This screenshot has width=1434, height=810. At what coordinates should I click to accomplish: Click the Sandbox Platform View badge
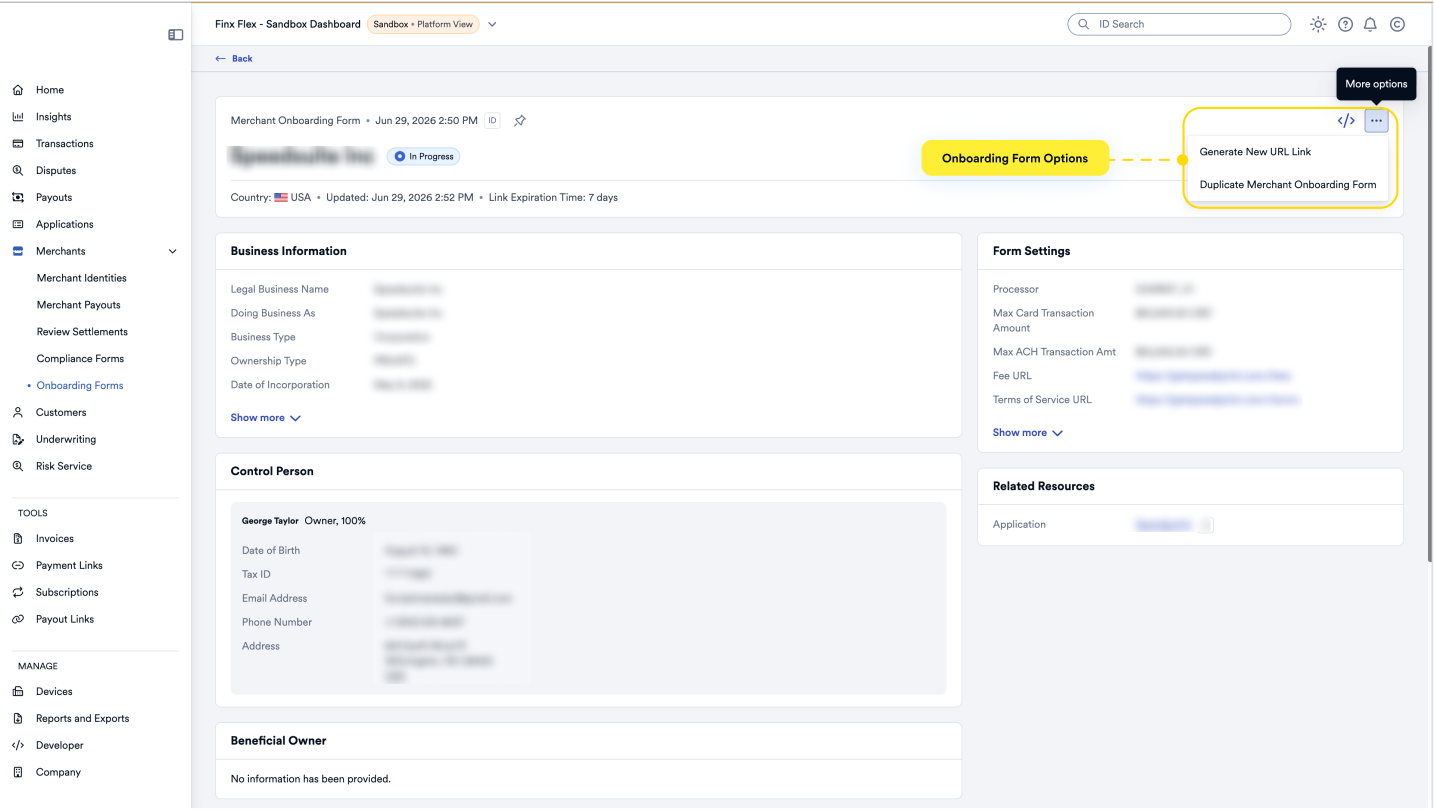pos(423,25)
